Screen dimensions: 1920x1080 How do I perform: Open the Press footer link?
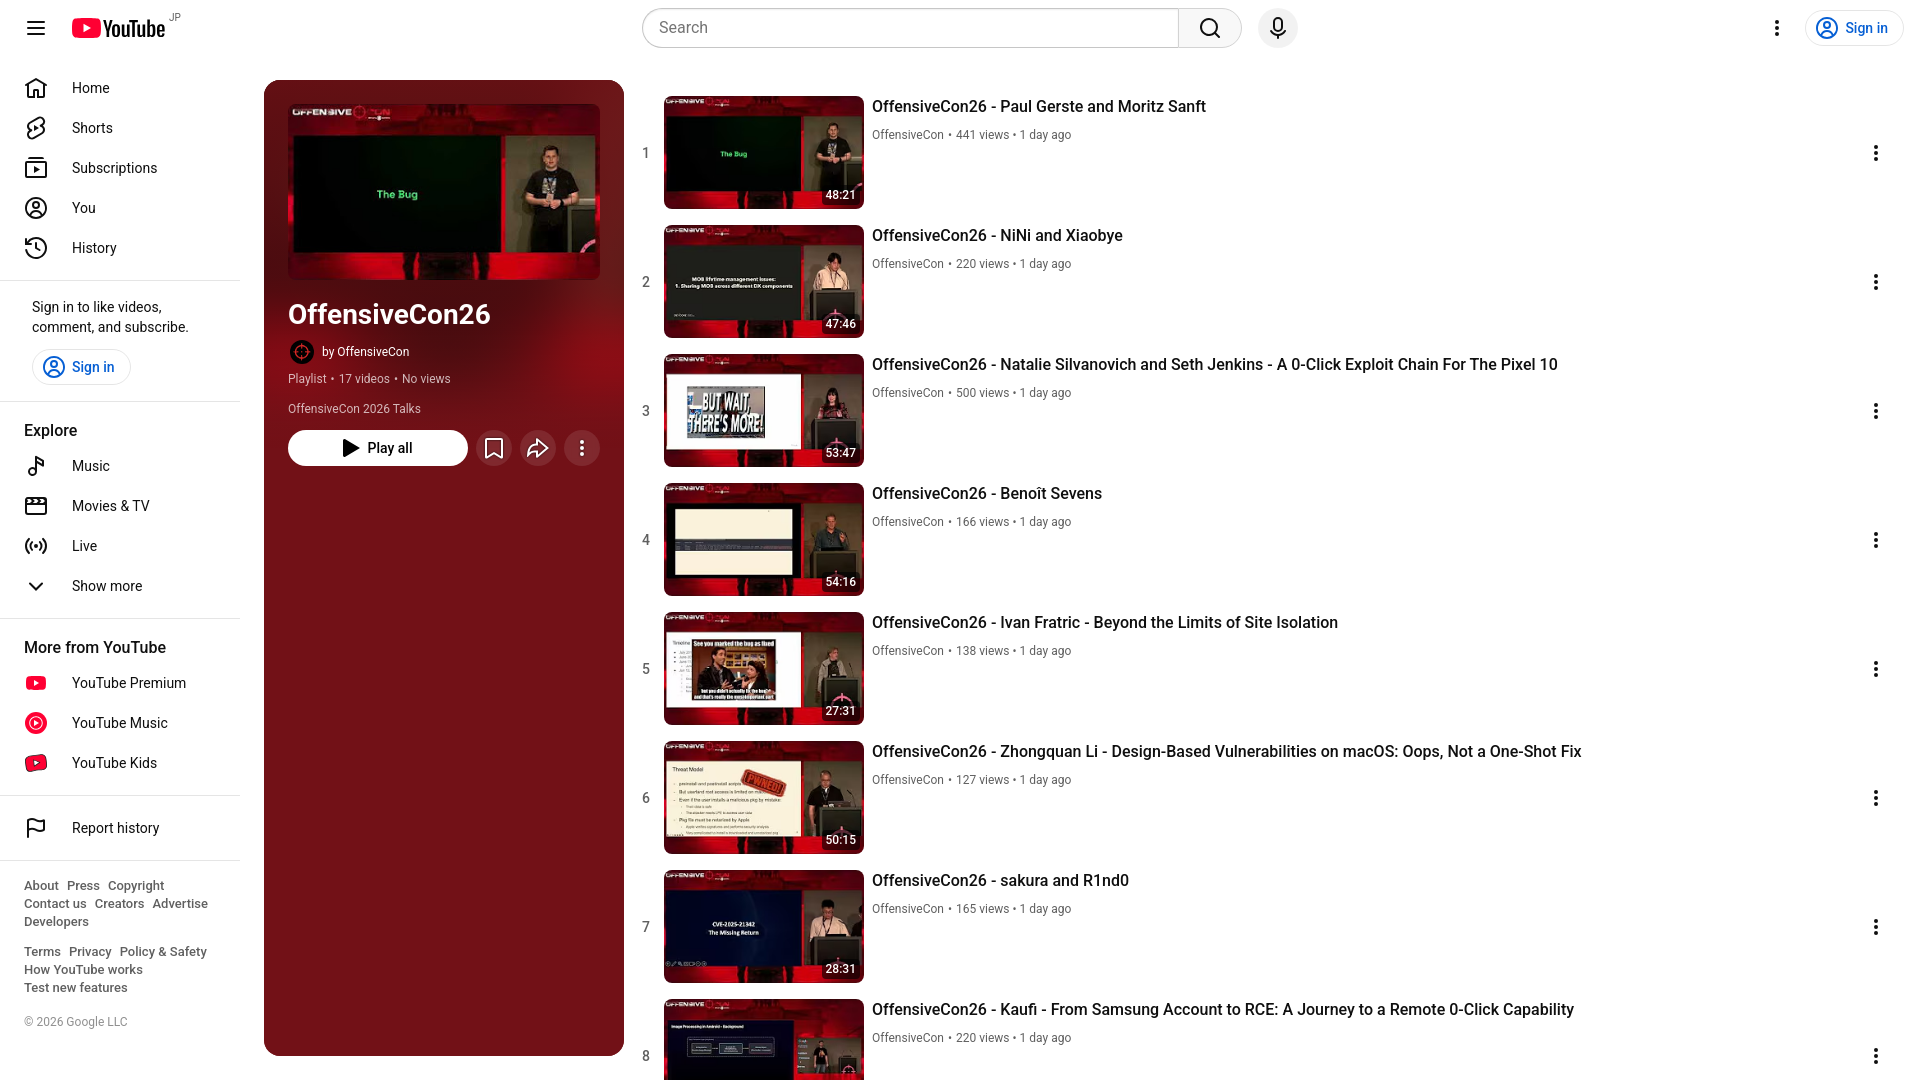pyautogui.click(x=83, y=886)
